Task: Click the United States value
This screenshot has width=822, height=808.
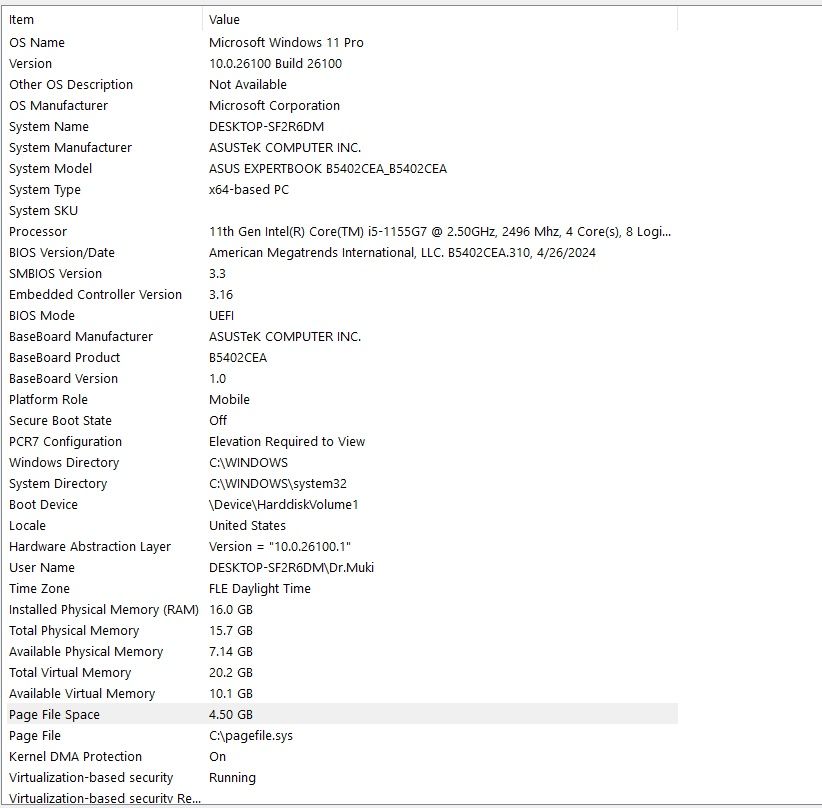Action: tap(247, 525)
